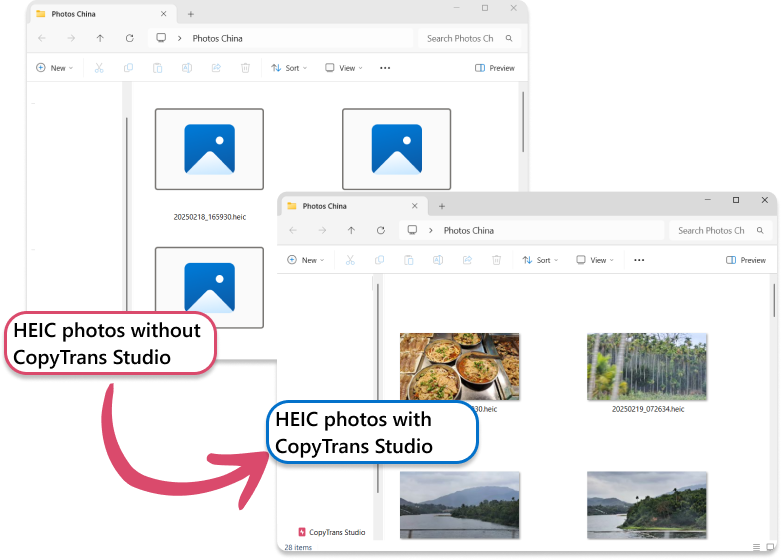Click Photos China breadcrumb in back window
The image size is (781, 560).
coord(218,38)
